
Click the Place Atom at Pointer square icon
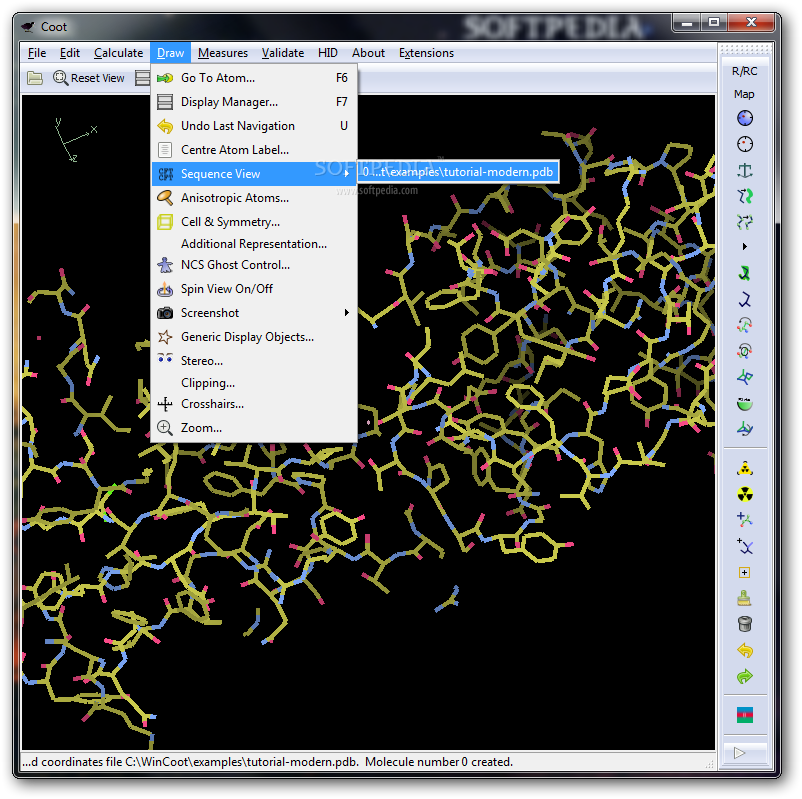[745, 572]
